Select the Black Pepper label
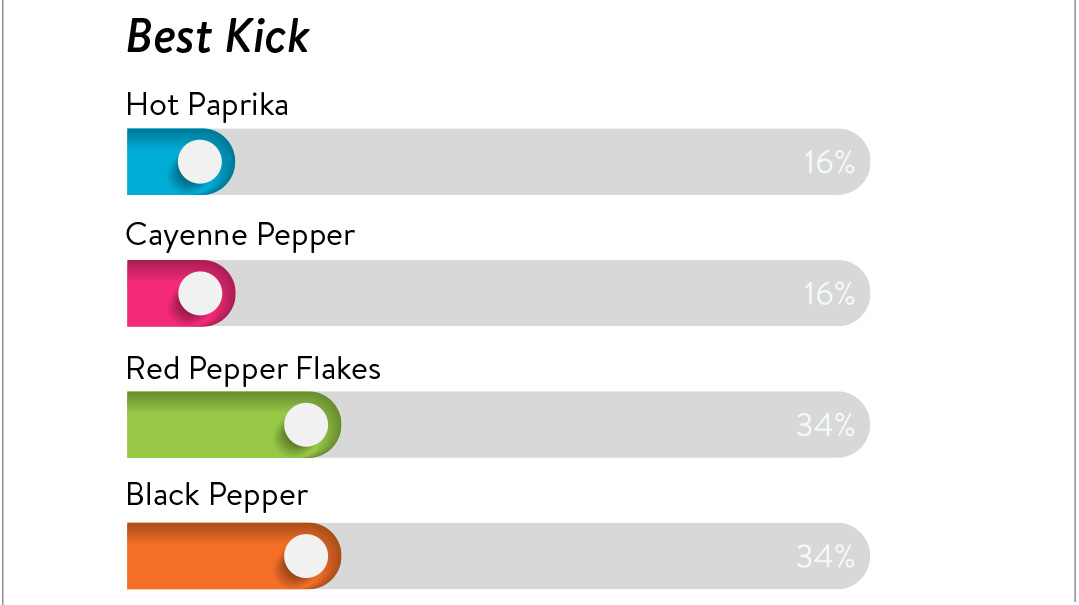This screenshot has width=1079, height=605. 217,496
